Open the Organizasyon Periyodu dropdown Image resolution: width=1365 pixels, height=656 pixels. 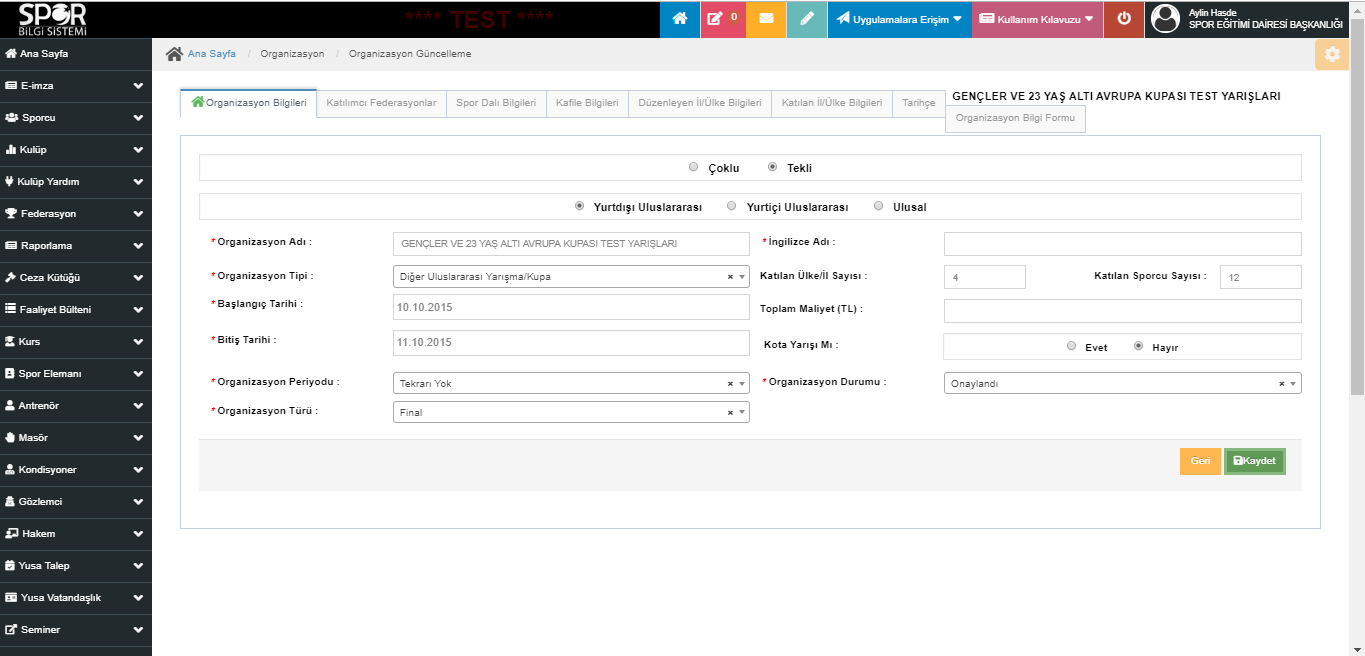click(x=571, y=384)
